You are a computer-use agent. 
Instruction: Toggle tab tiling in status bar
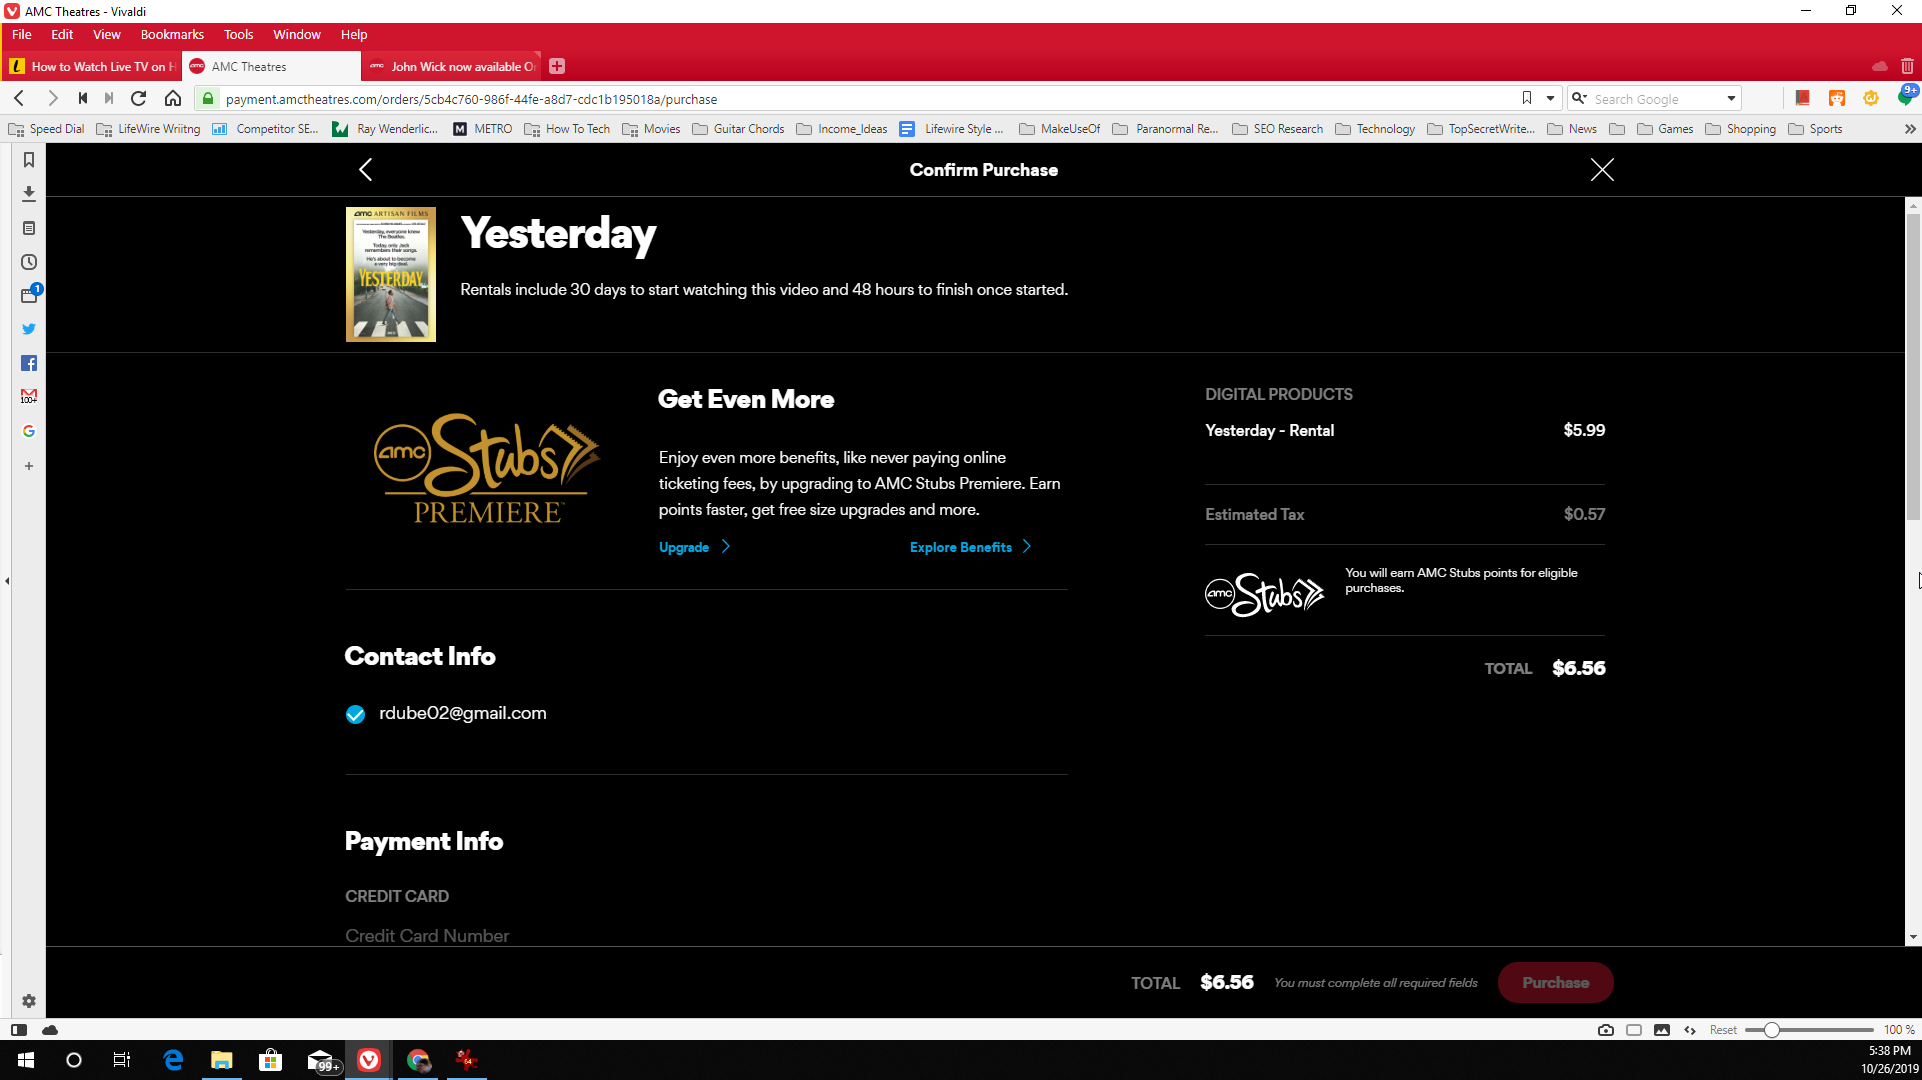(1634, 1030)
